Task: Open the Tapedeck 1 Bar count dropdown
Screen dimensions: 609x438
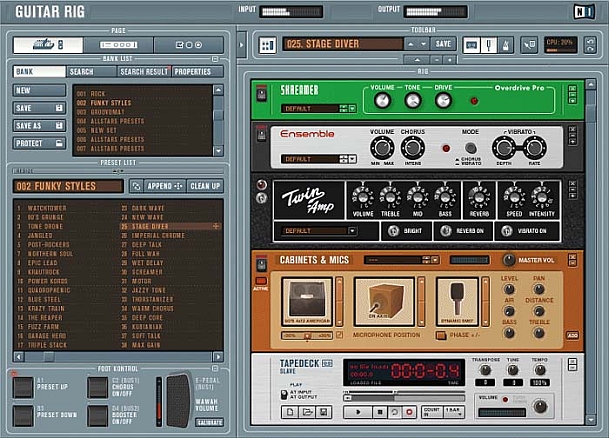Action: tap(454, 412)
